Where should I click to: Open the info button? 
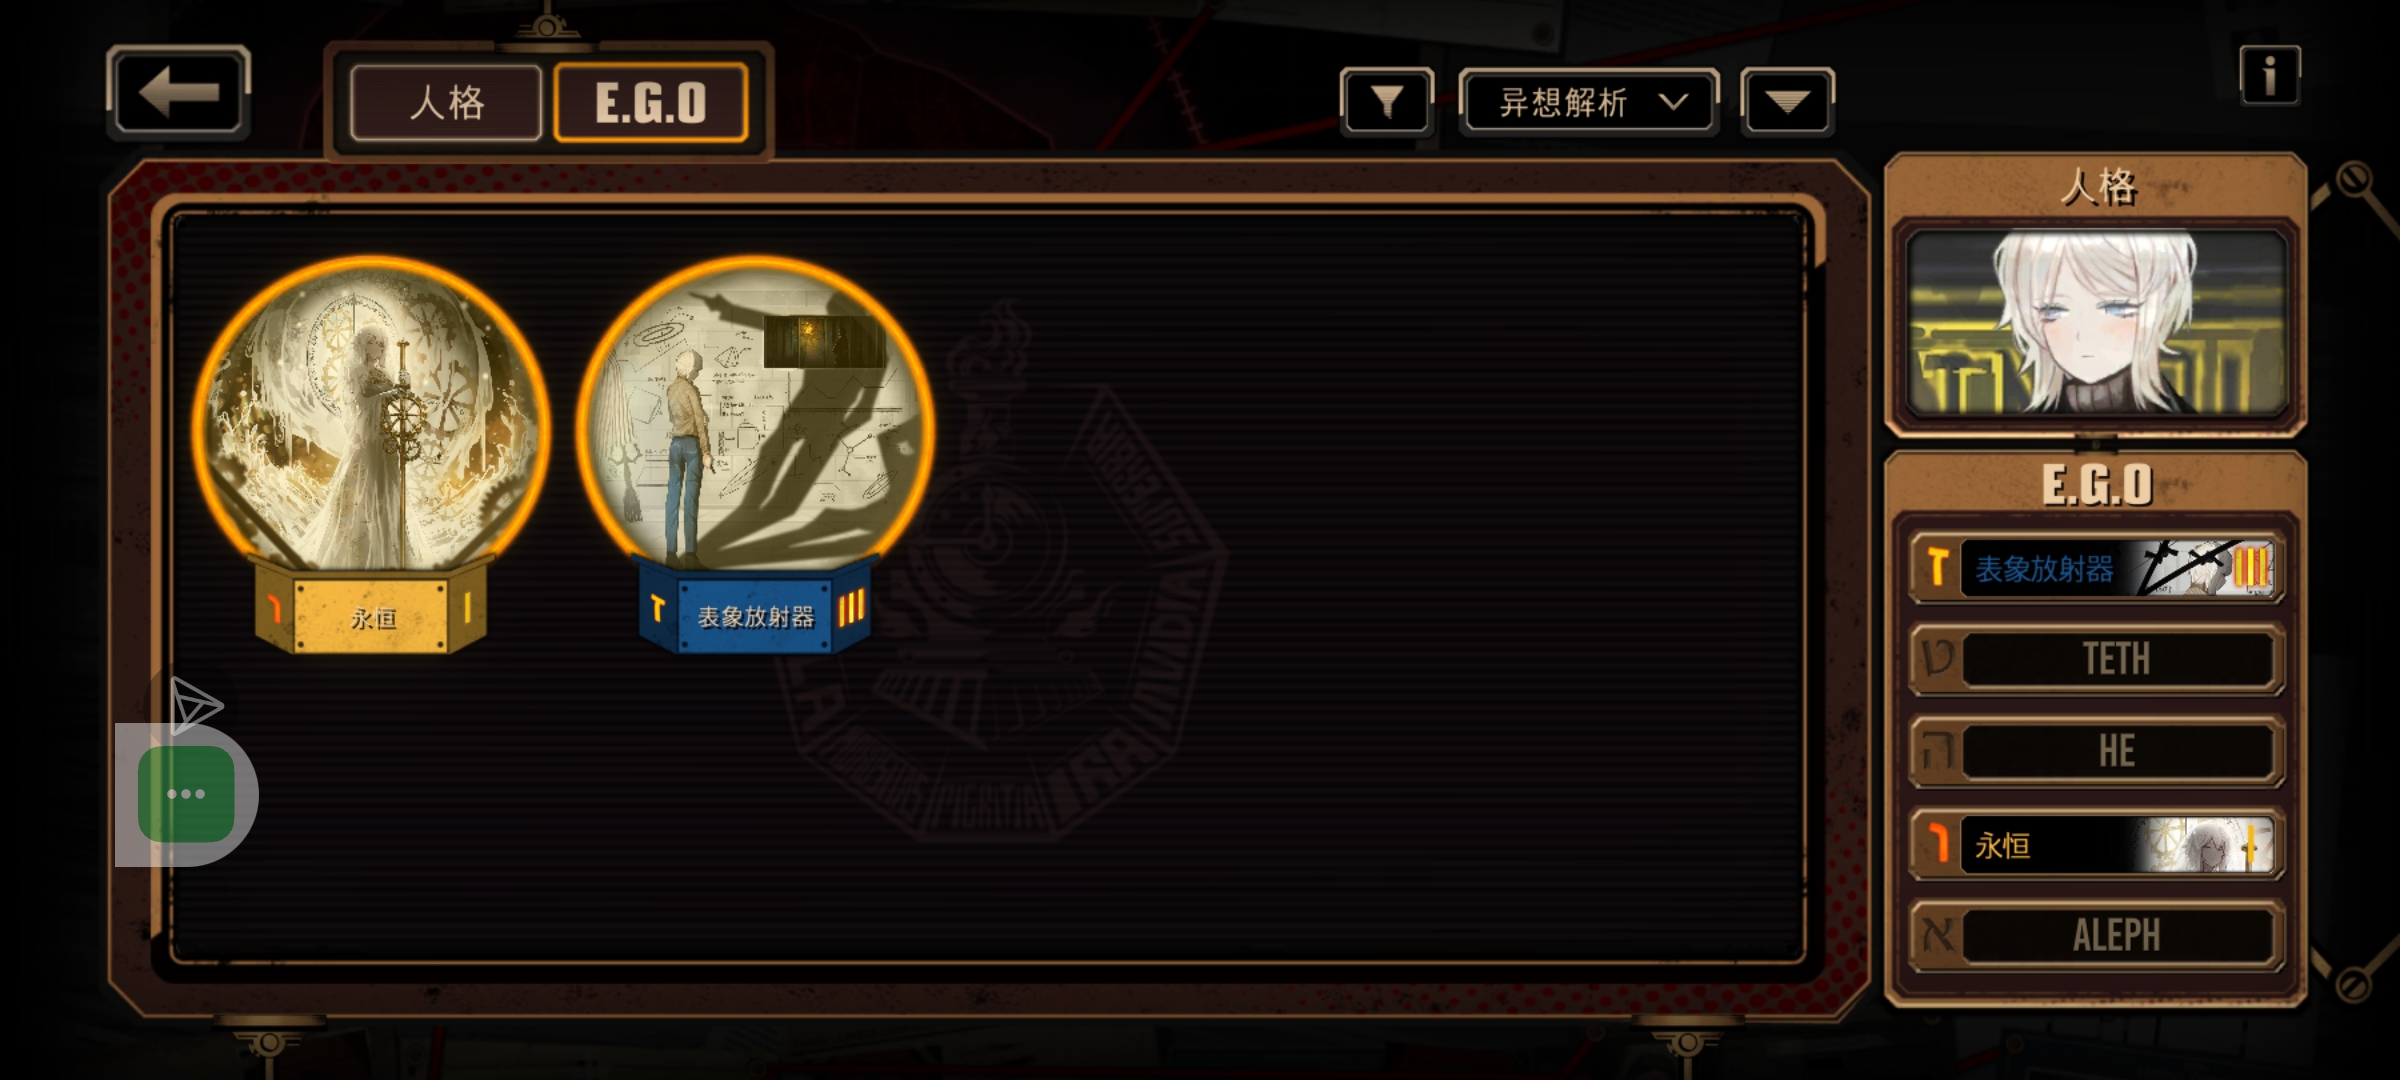point(2269,75)
